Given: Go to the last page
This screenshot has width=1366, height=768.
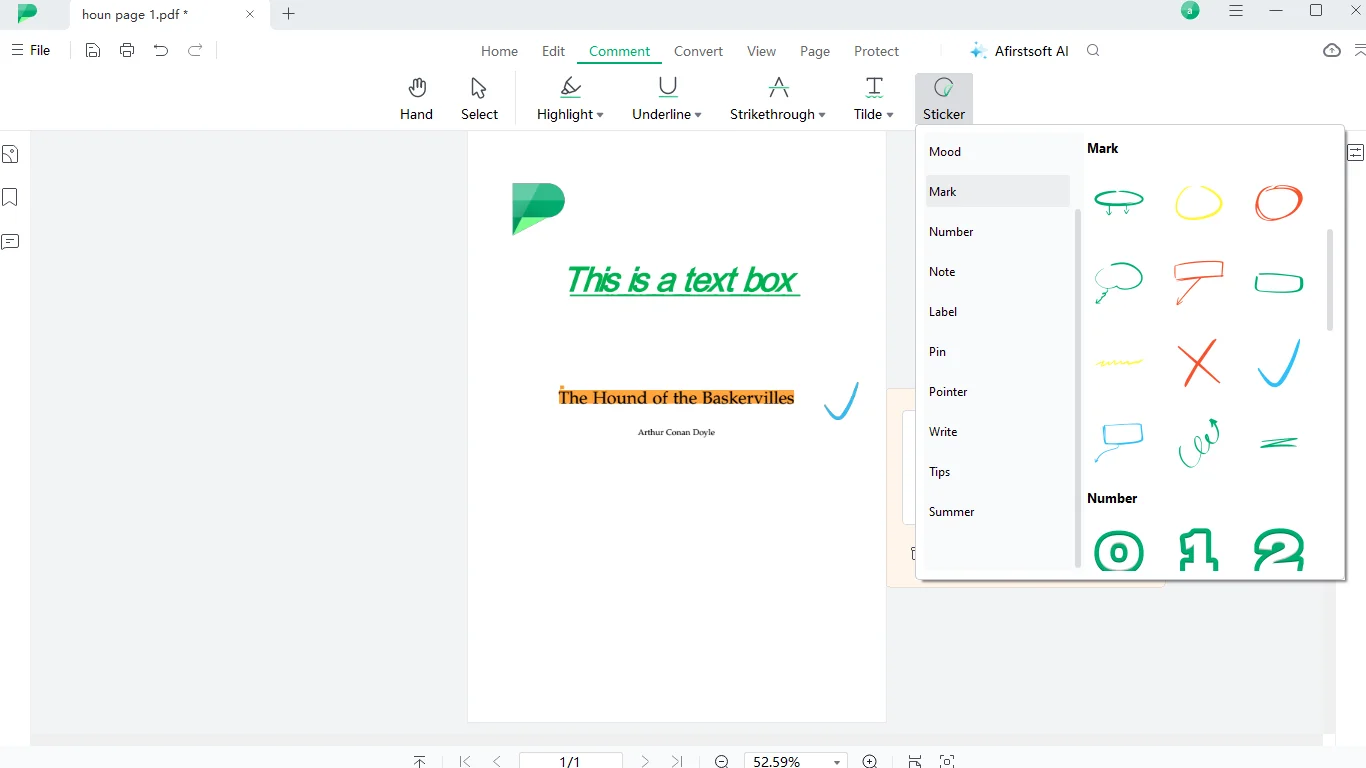Looking at the screenshot, I should [x=677, y=762].
